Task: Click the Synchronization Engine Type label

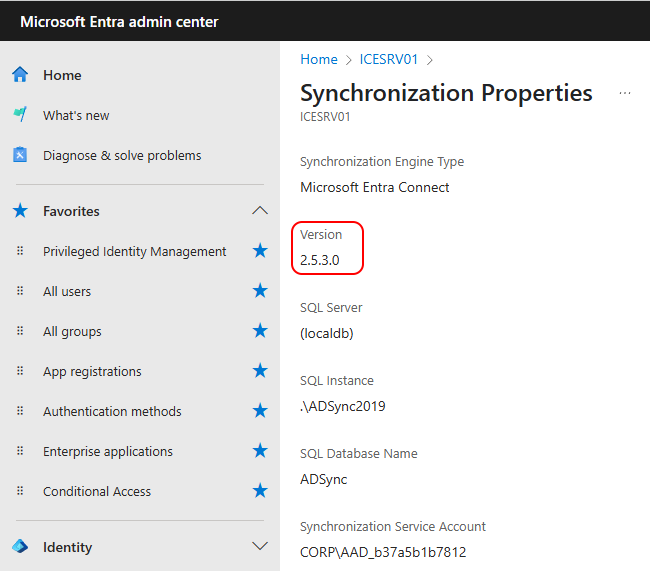Action: (x=382, y=162)
